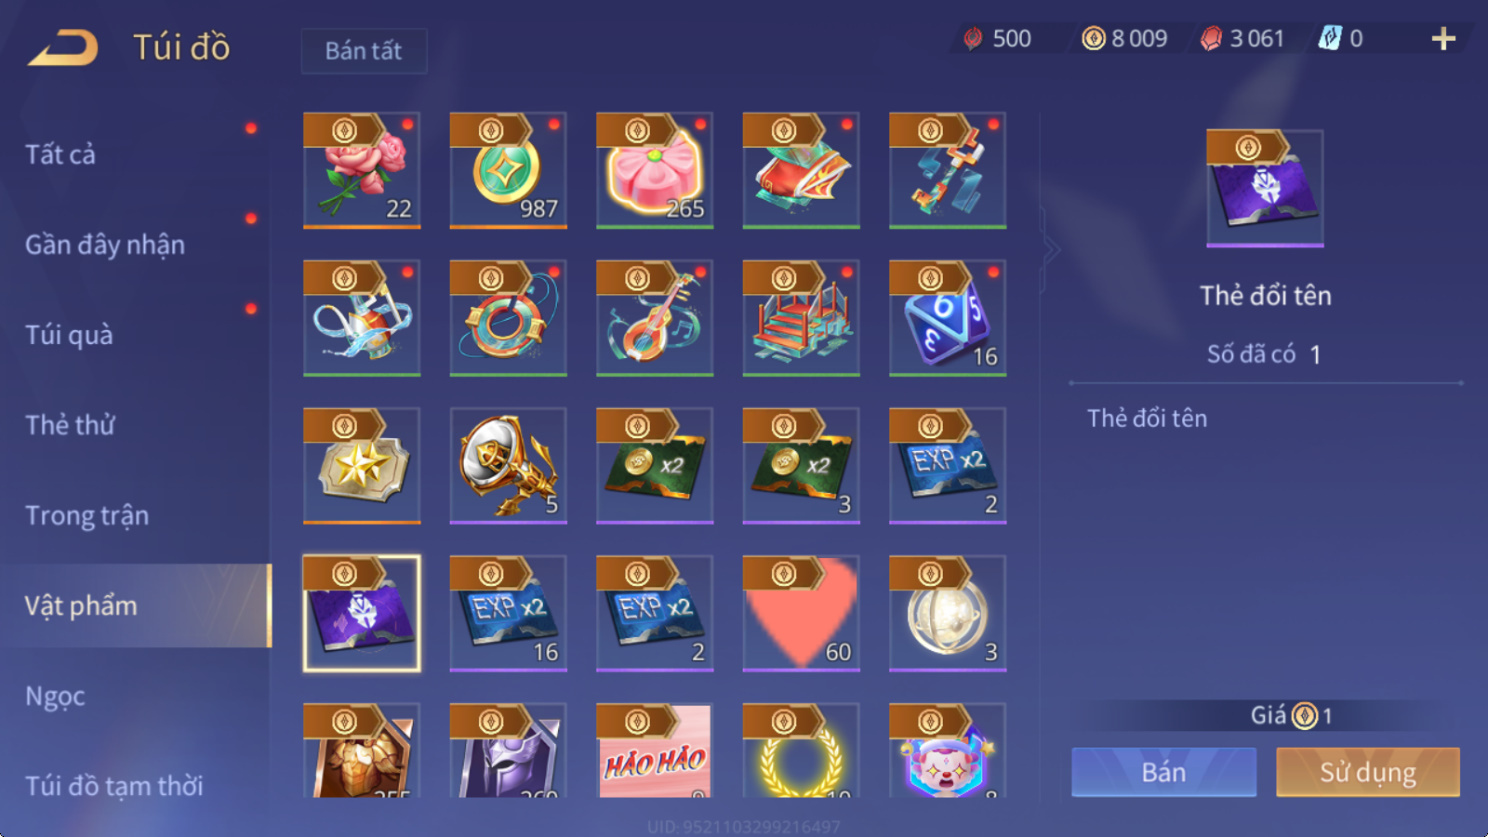The image size is (1488, 837).
Task: Select the glowing orb item with 3
Action: [947, 613]
